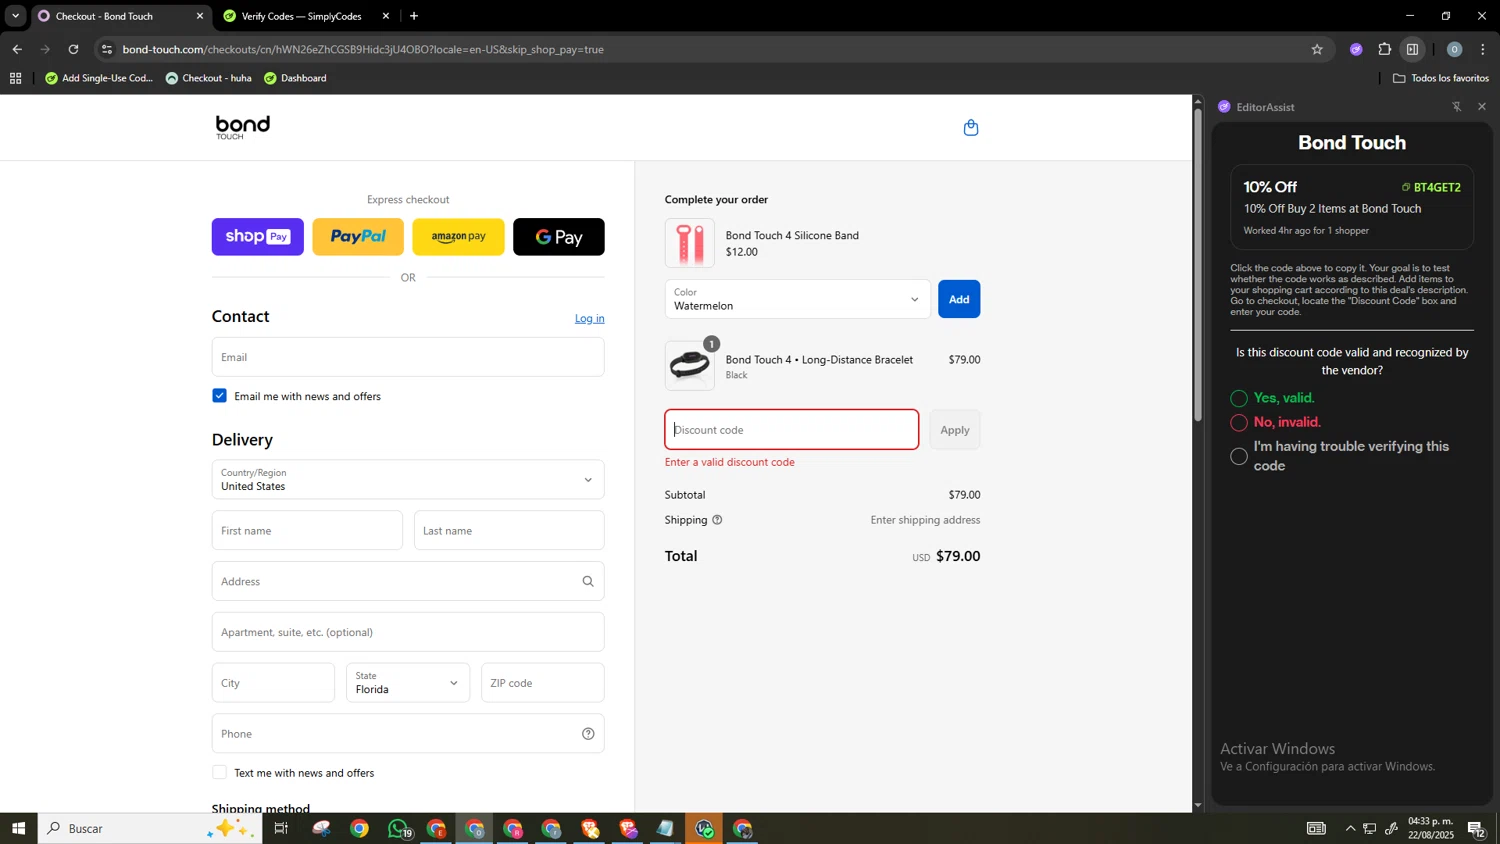Screen dimensions: 1500x844
Task: Open the Windows Start menu
Action: (x=18, y=828)
